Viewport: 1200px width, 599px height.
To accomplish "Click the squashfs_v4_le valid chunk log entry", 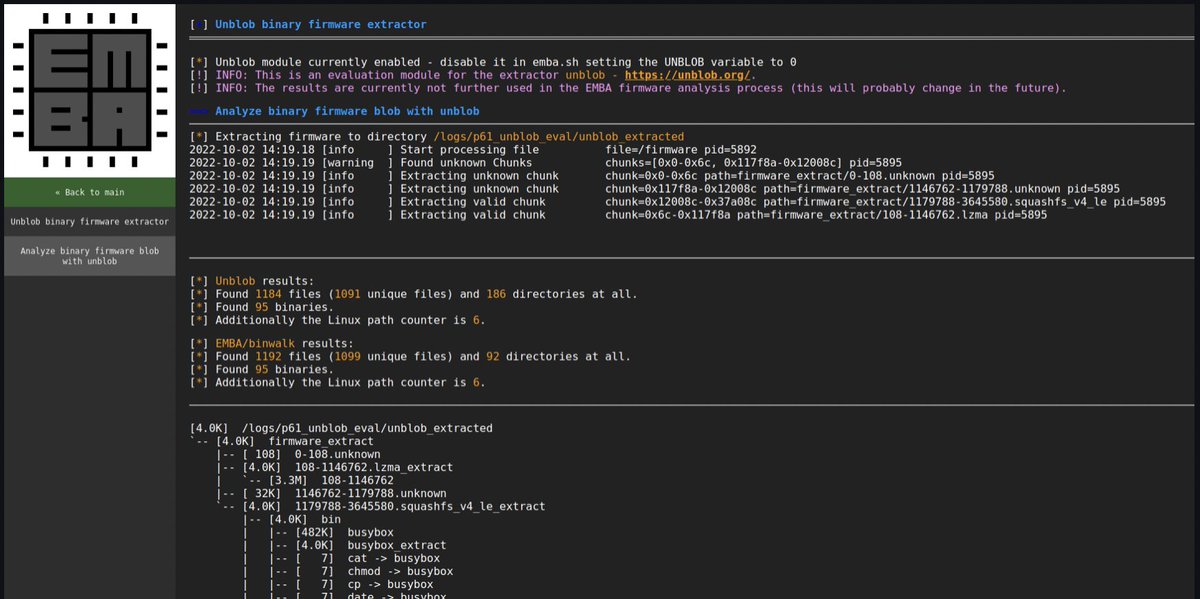I will tap(678, 202).
